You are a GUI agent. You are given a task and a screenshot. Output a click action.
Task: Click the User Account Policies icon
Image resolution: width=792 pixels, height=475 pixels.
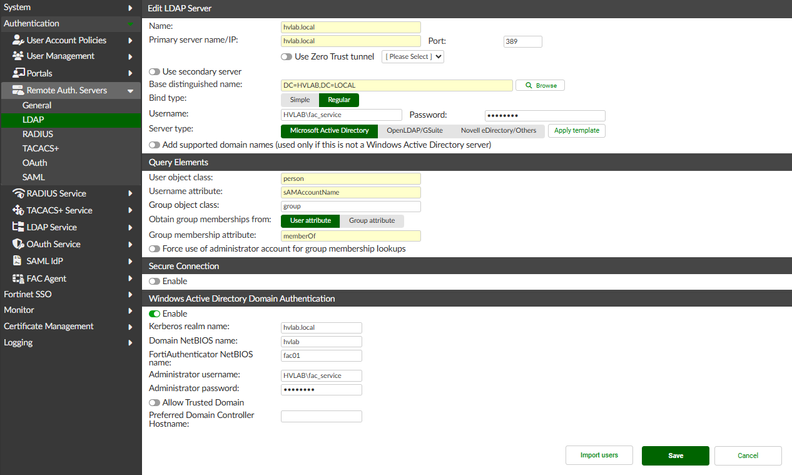[18, 40]
